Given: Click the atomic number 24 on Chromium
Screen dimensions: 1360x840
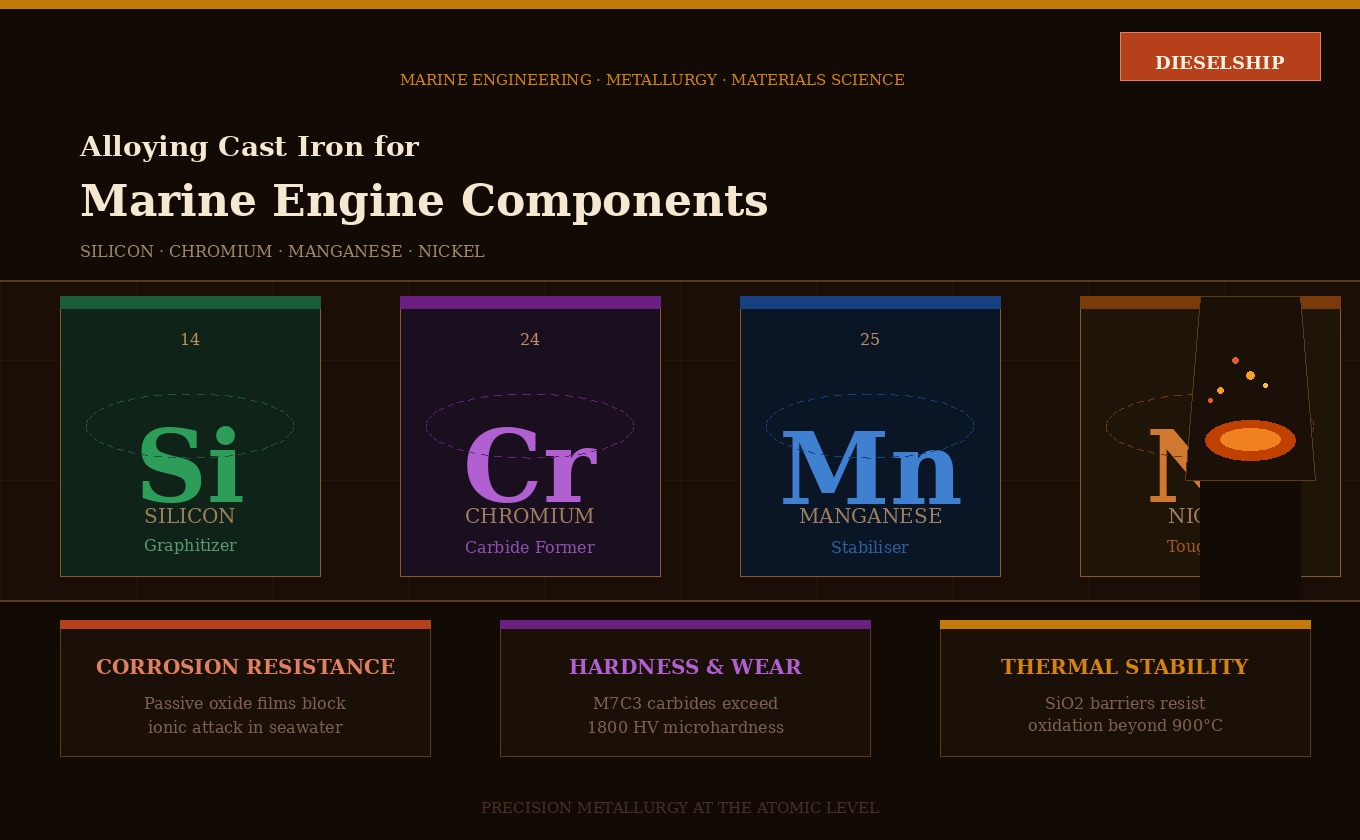Looking at the screenshot, I should coord(530,339).
